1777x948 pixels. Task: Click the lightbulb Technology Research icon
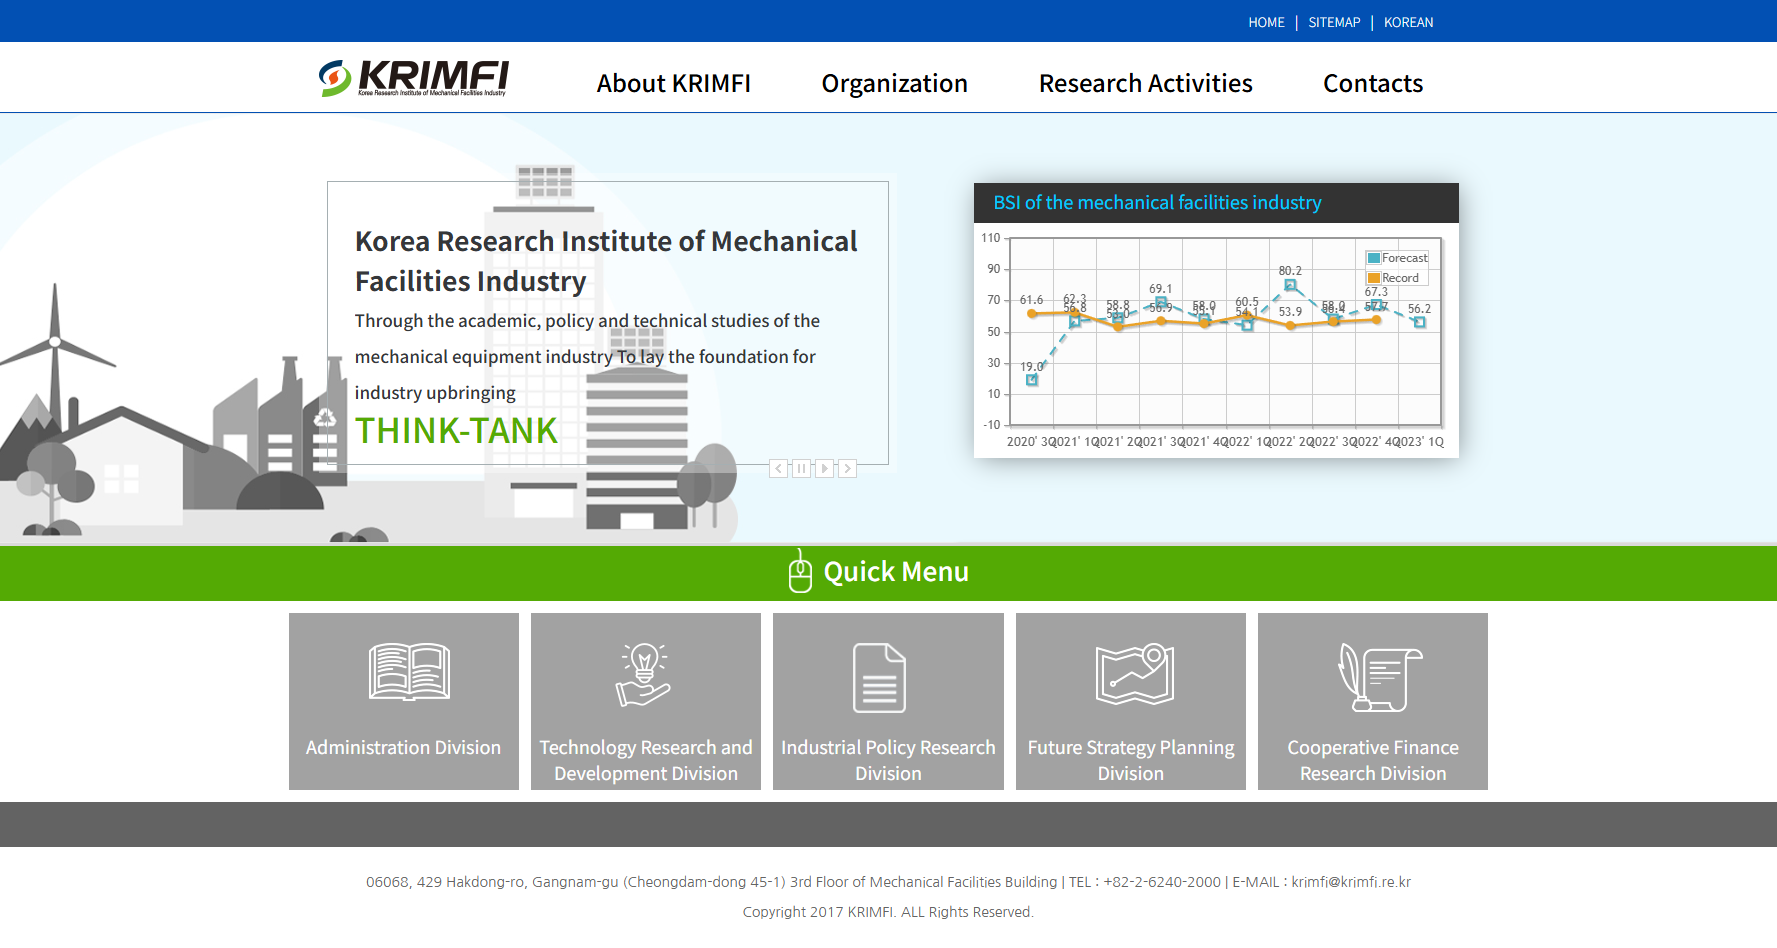[x=644, y=674]
